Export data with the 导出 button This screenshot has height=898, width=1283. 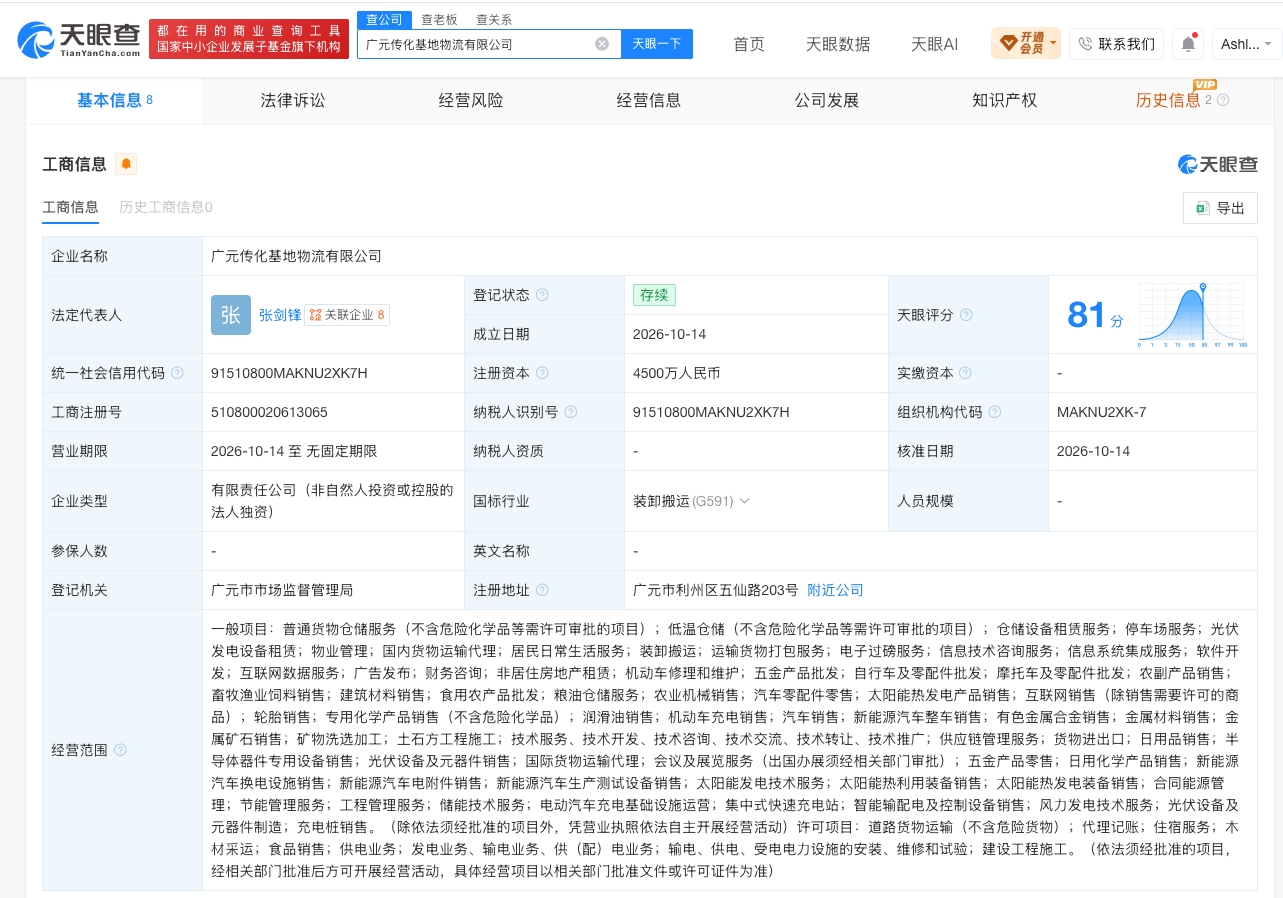(1220, 208)
